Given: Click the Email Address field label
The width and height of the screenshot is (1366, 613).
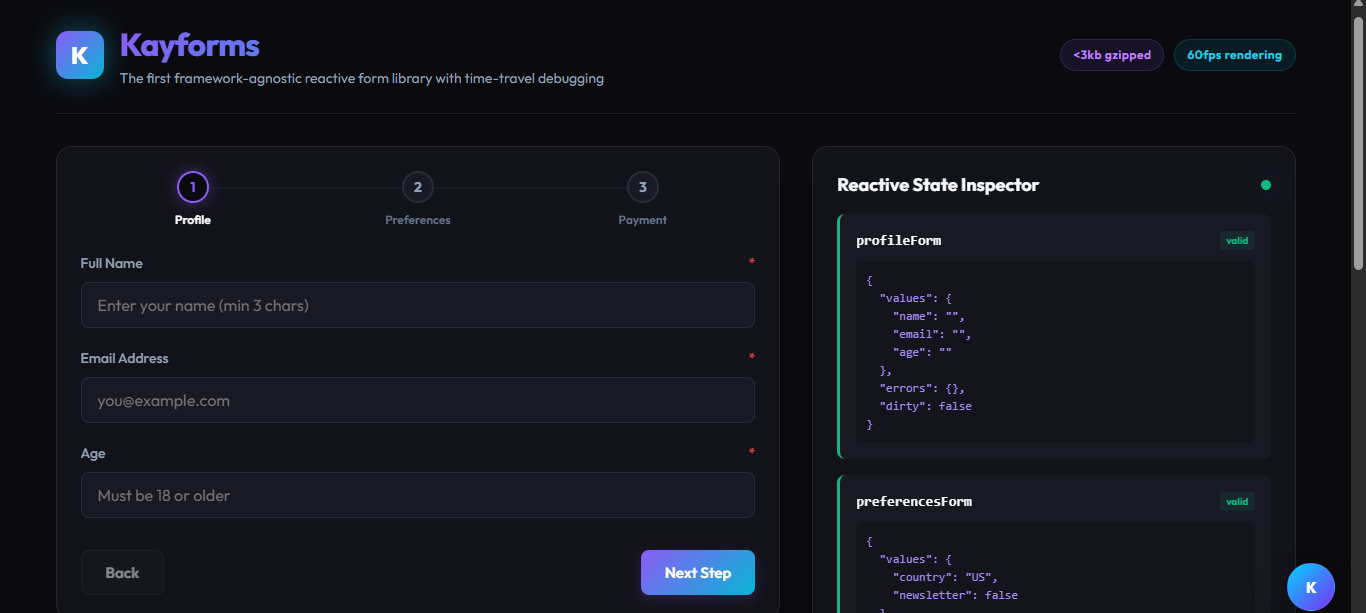Looking at the screenshot, I should pyautogui.click(x=125, y=358).
